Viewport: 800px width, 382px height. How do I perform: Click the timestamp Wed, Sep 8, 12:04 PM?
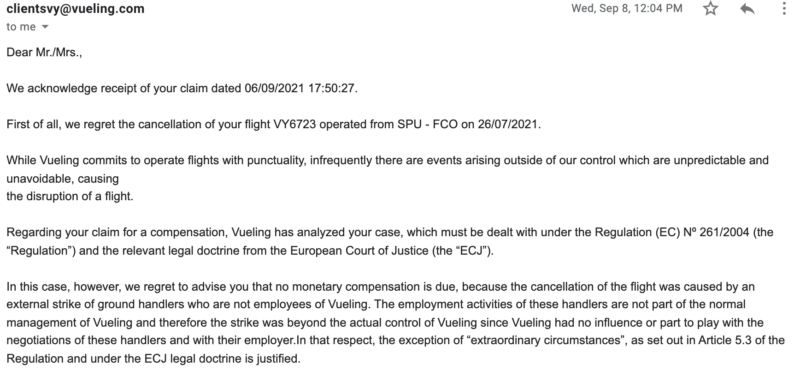627,9
